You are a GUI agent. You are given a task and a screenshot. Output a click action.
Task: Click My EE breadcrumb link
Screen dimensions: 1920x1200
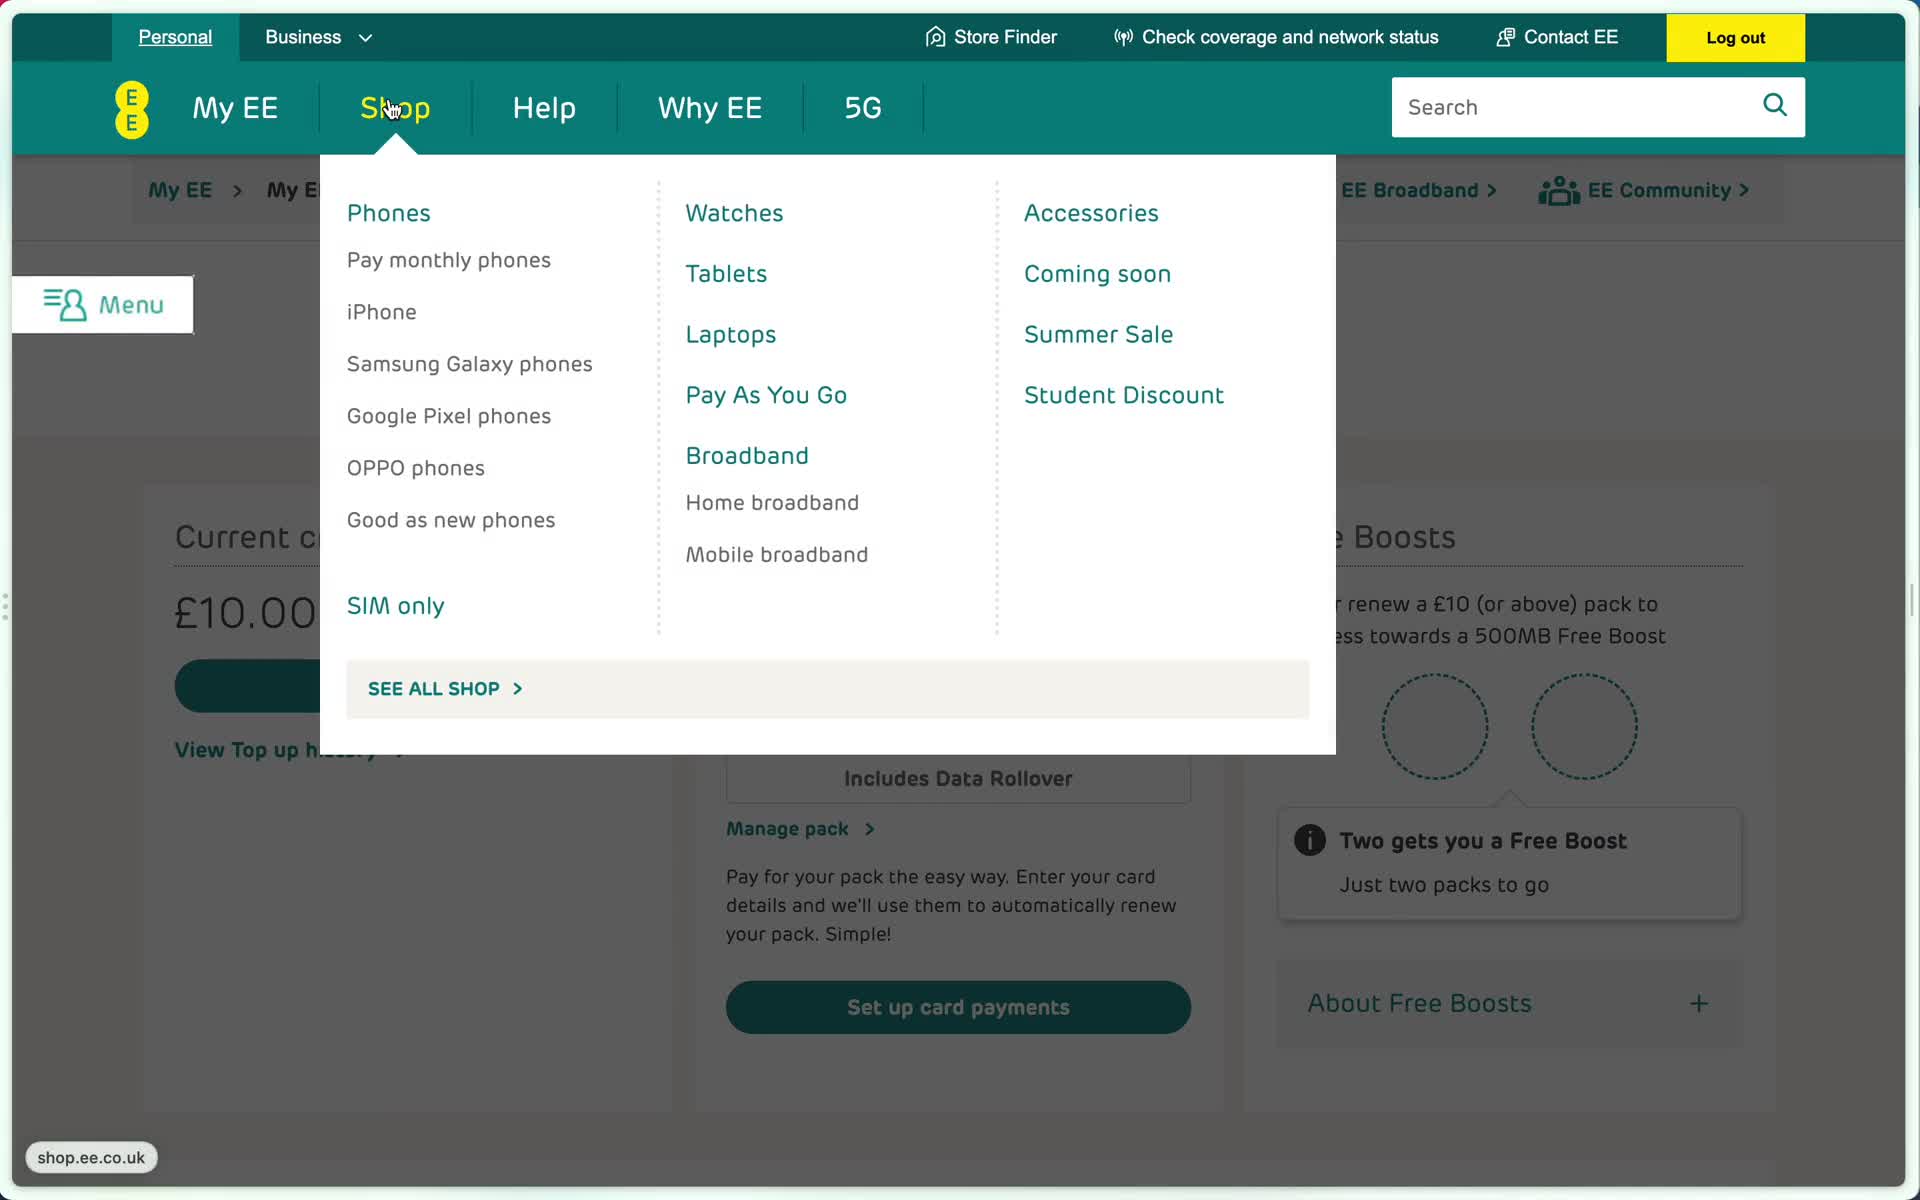click(180, 190)
